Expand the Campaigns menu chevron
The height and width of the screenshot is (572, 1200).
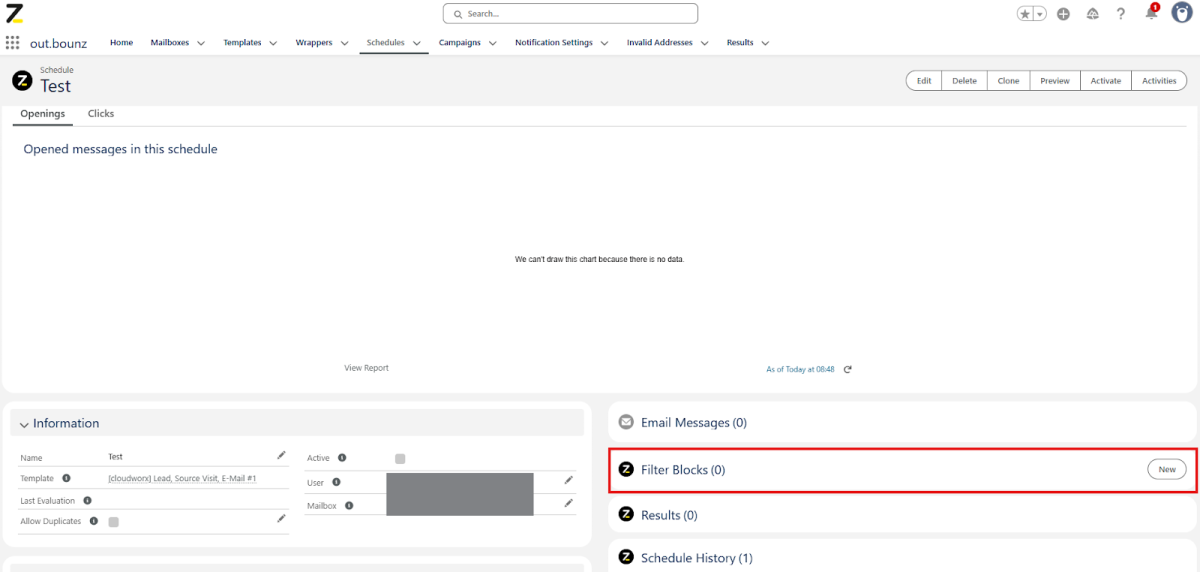[x=493, y=43]
